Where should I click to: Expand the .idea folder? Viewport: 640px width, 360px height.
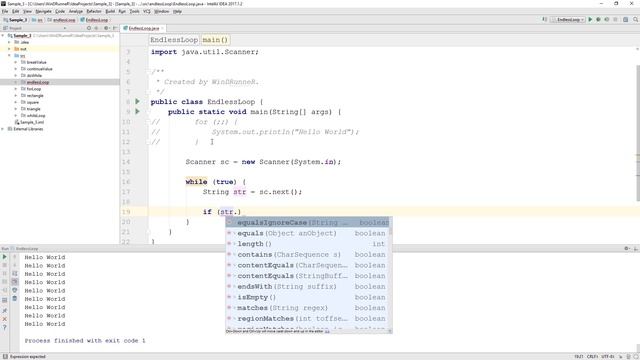point(9,42)
